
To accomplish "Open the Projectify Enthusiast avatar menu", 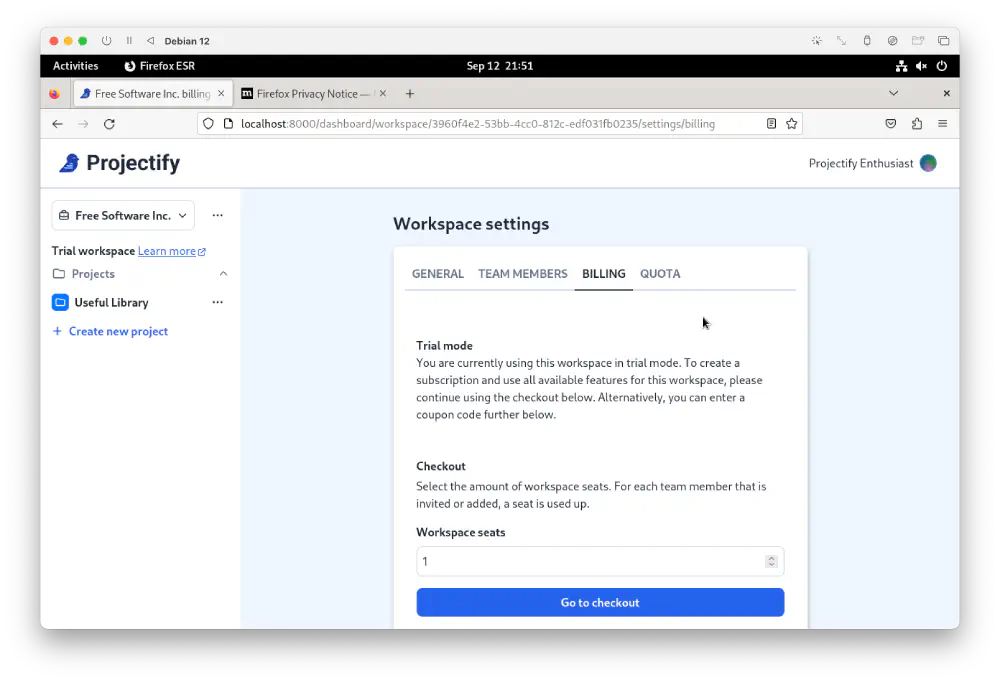I will [928, 163].
